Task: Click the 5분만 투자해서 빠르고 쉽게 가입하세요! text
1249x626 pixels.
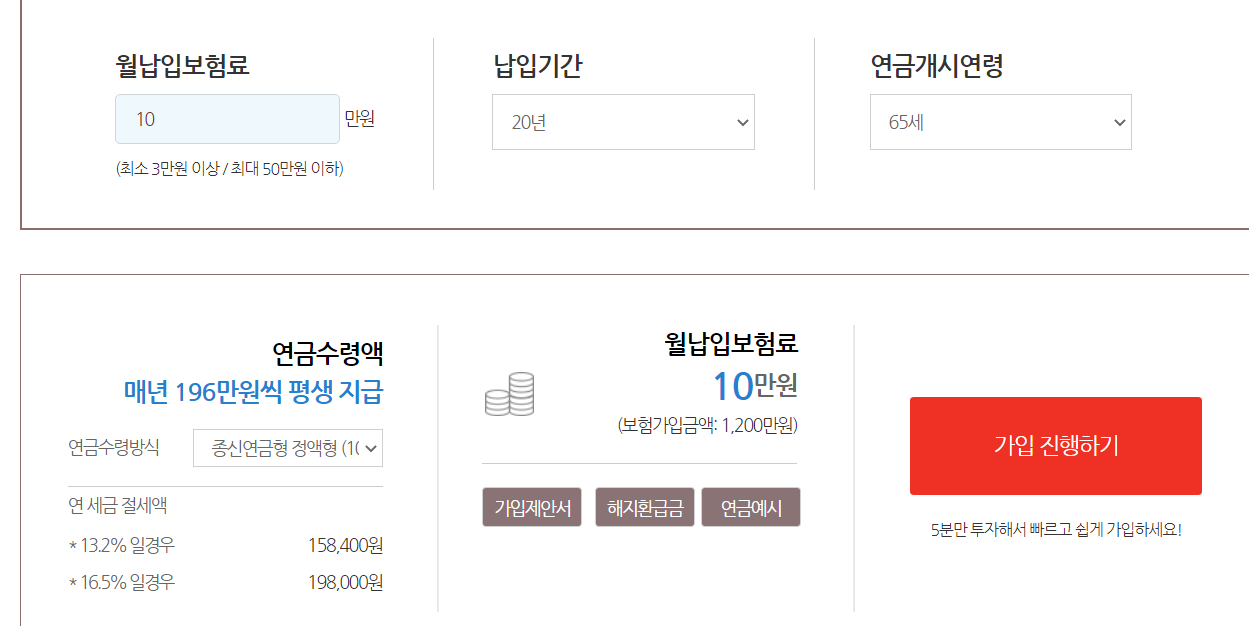Action: [1056, 529]
